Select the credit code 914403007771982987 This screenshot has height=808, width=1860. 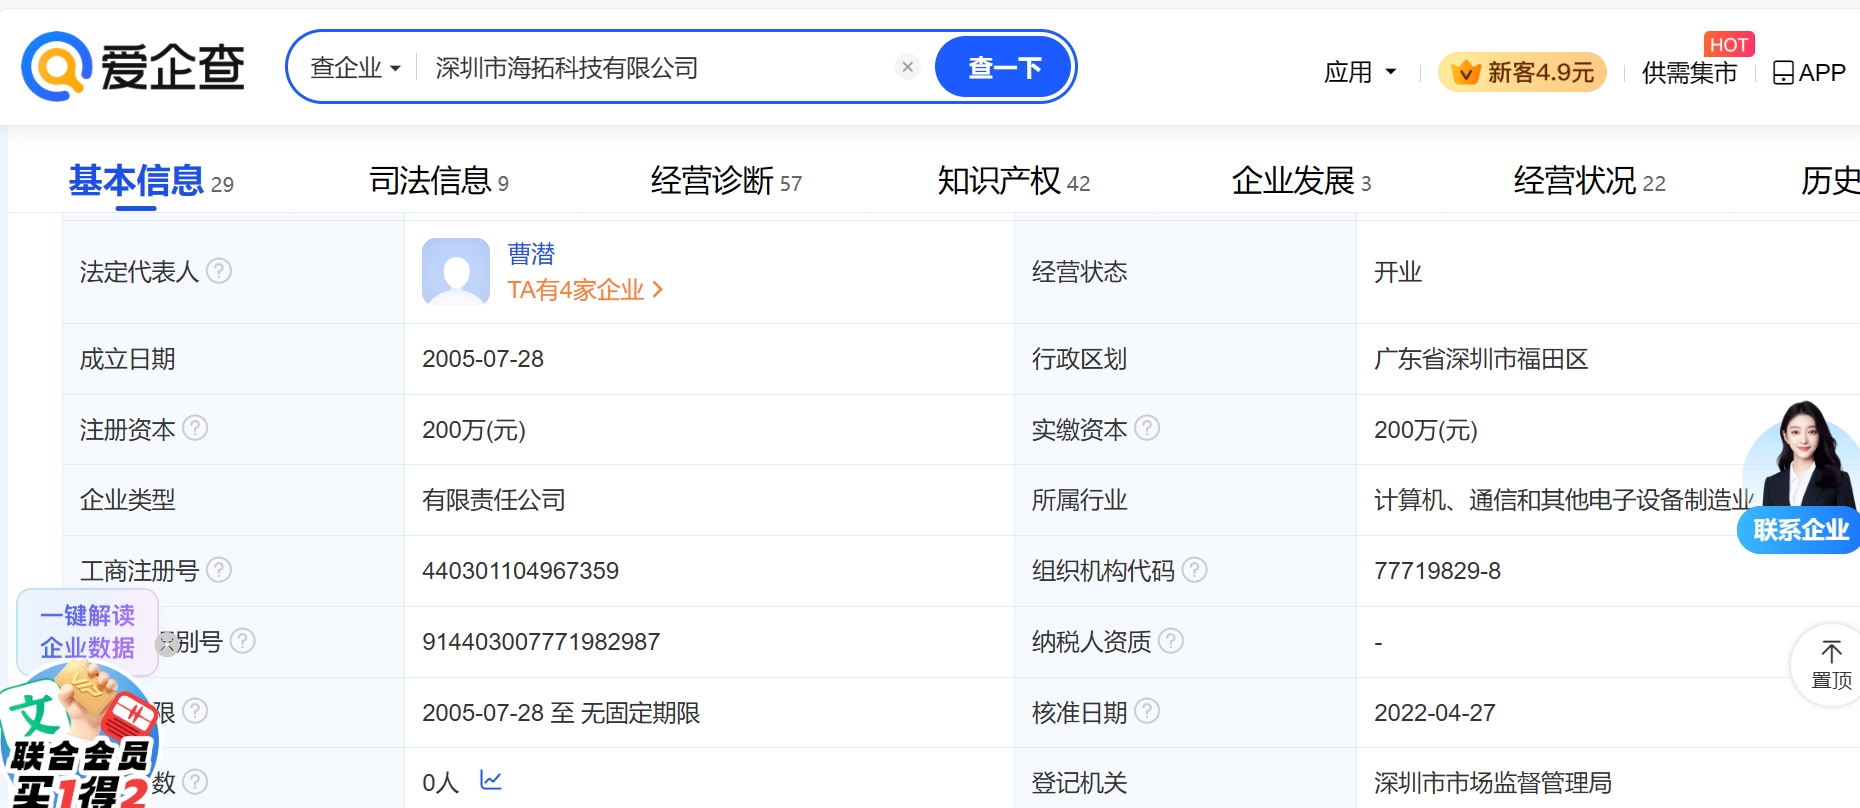(541, 642)
